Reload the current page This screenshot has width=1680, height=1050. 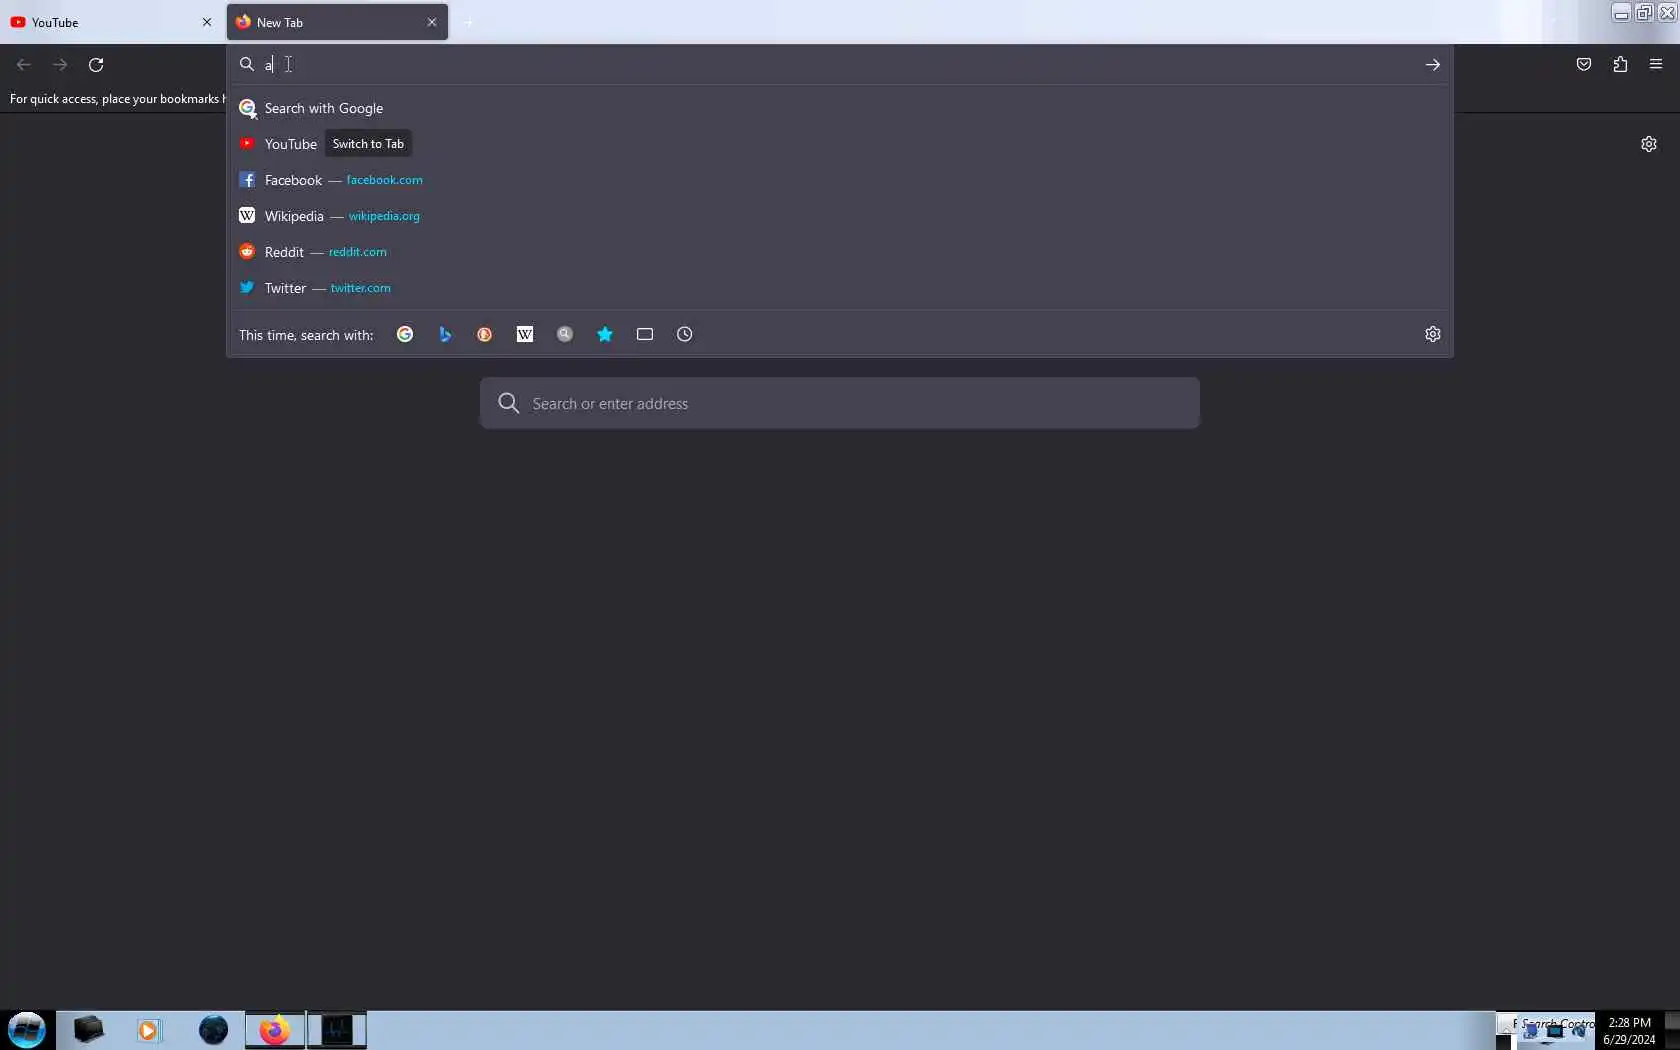click(x=96, y=64)
